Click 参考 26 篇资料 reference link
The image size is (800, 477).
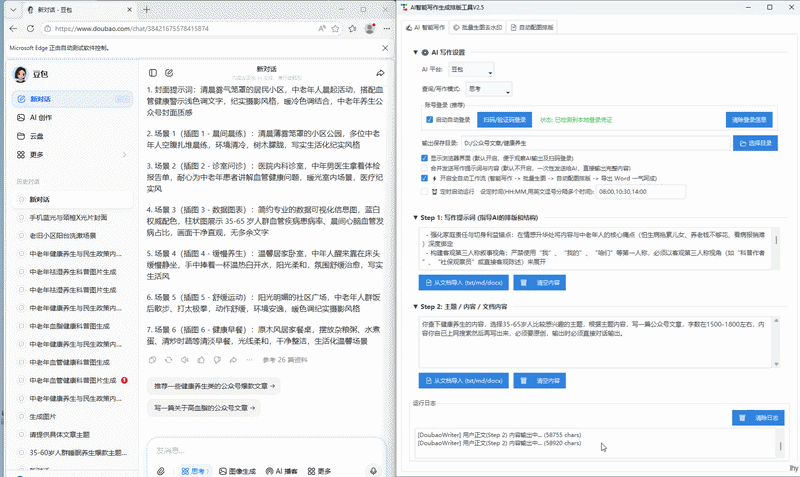(x=285, y=360)
